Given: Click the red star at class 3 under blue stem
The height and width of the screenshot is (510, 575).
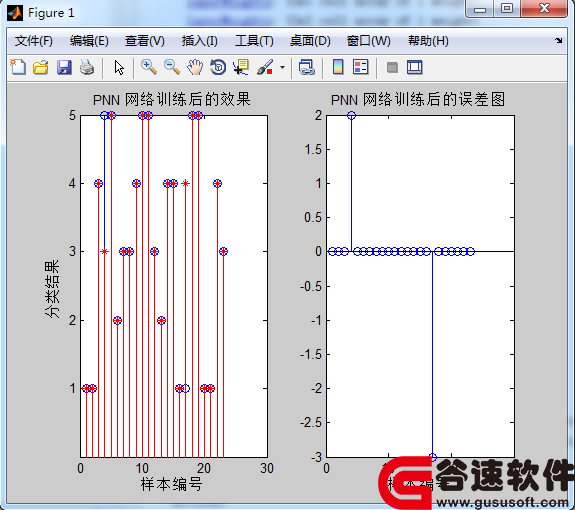Looking at the screenshot, I should coord(105,252).
